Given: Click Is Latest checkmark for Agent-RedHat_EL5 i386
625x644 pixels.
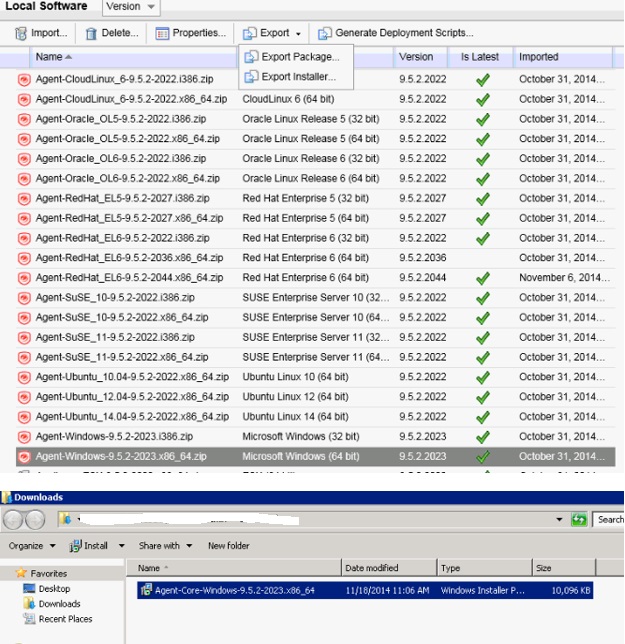Looking at the screenshot, I should pos(483,198).
